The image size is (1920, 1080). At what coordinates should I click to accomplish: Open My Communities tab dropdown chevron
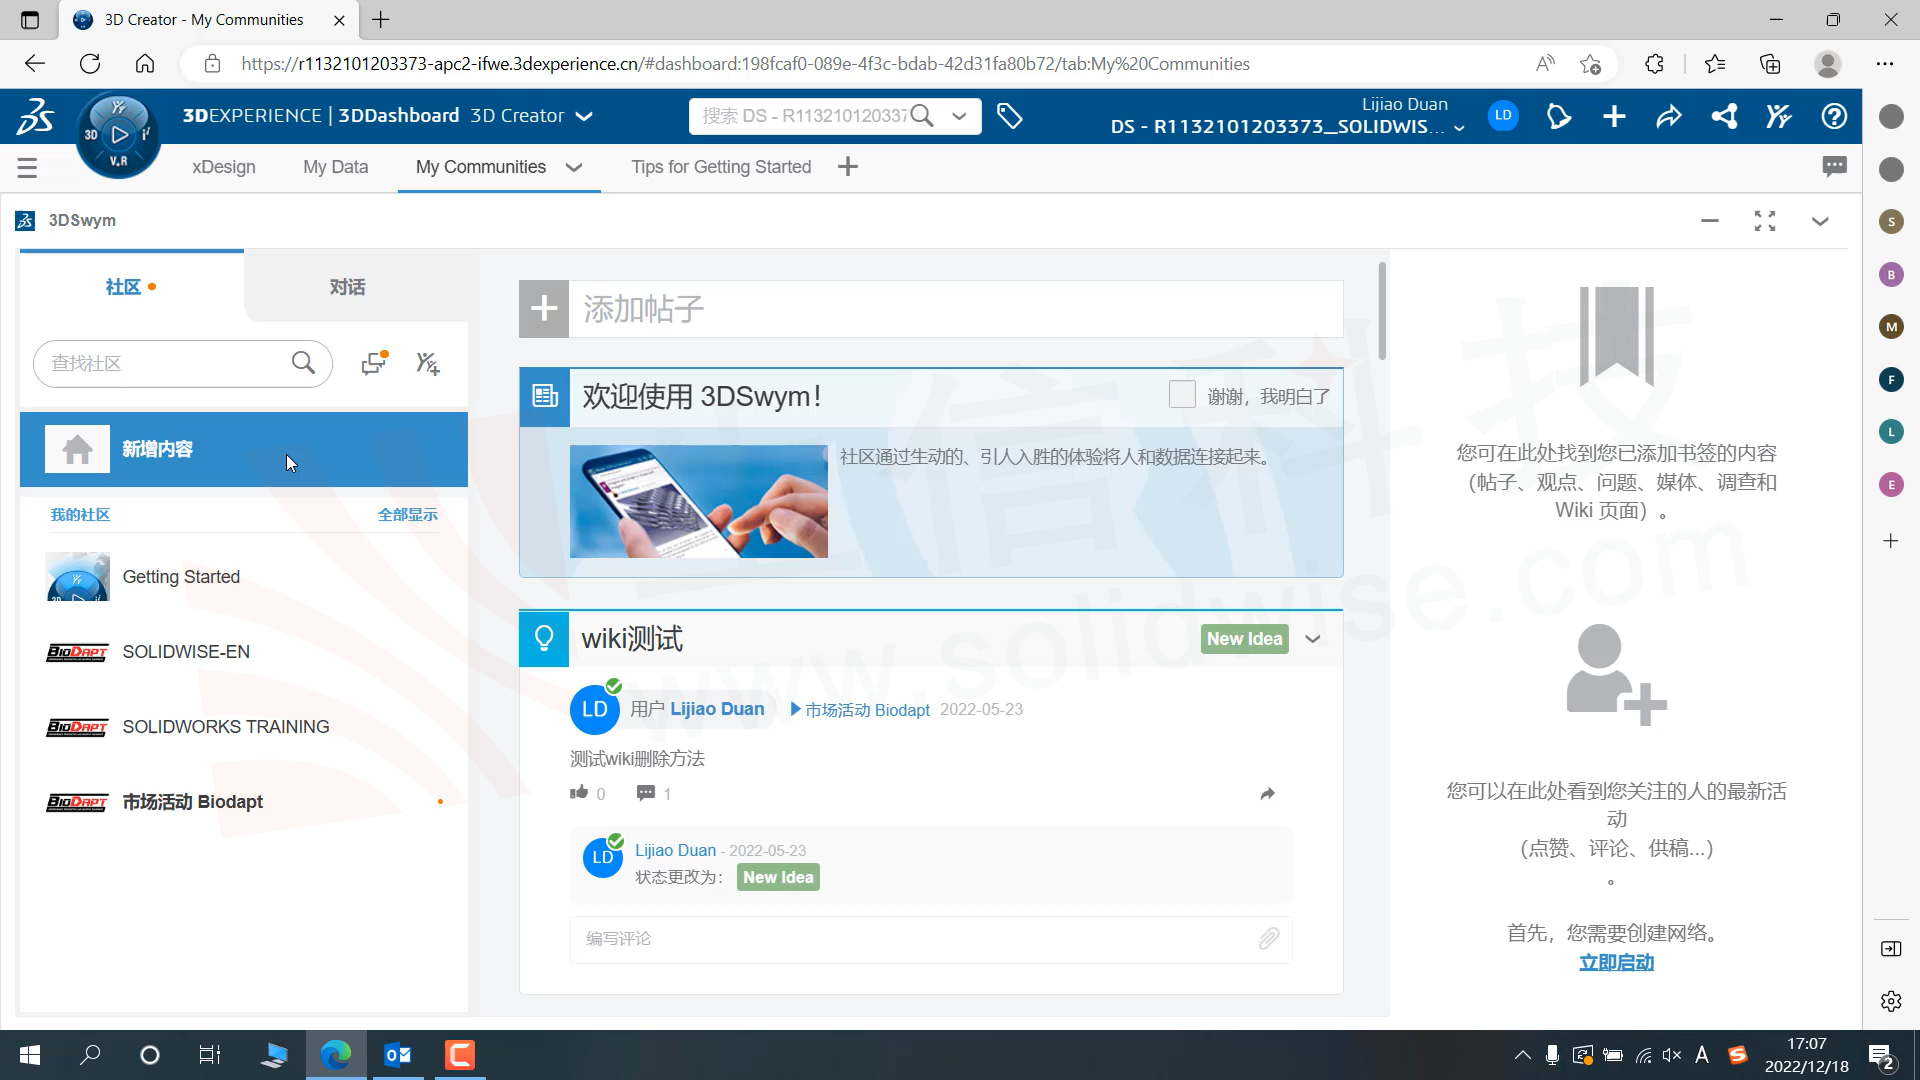(x=574, y=167)
